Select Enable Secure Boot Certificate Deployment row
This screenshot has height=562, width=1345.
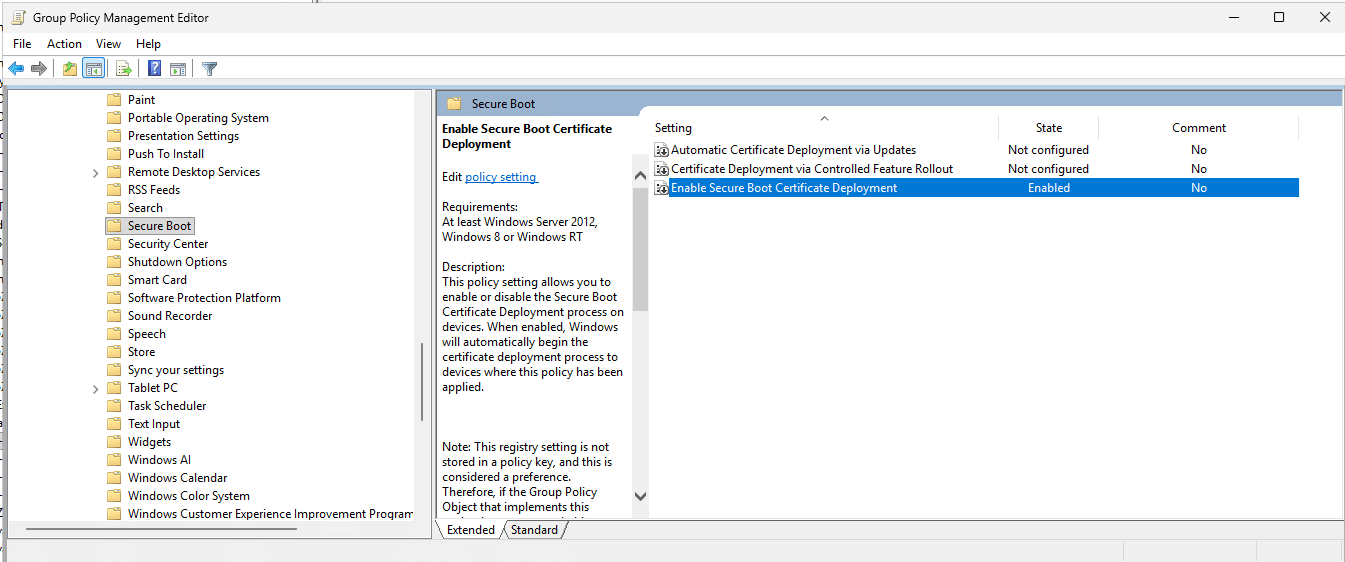pyautogui.click(x=784, y=188)
